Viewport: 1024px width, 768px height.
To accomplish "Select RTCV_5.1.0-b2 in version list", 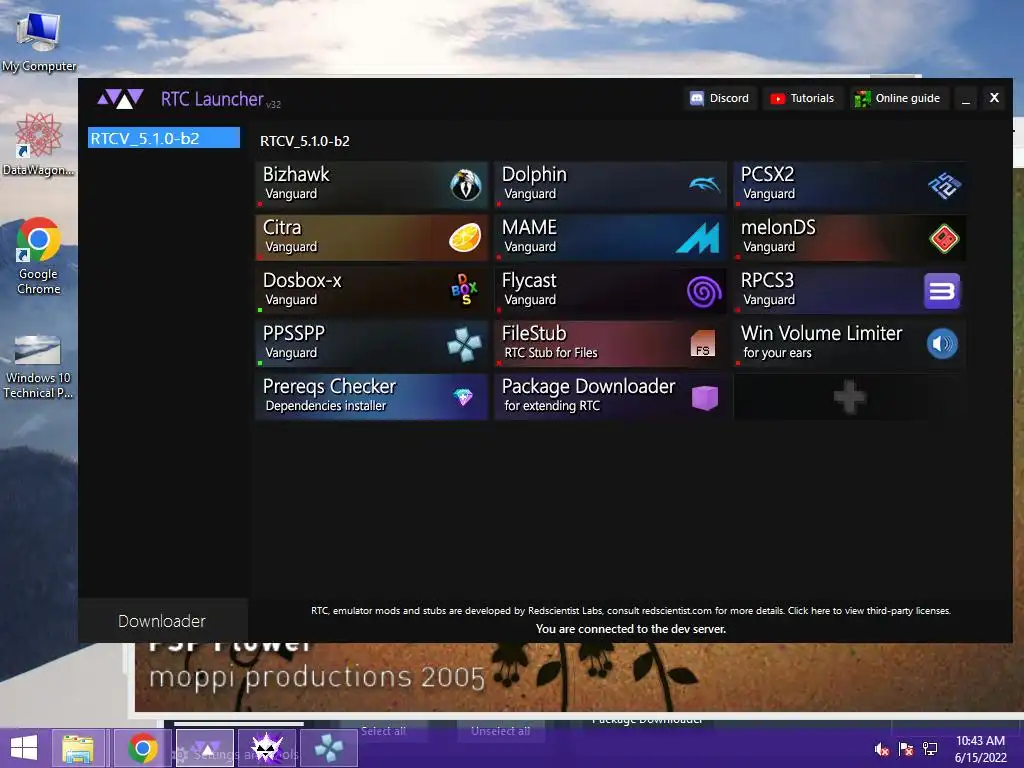I will 164,138.
